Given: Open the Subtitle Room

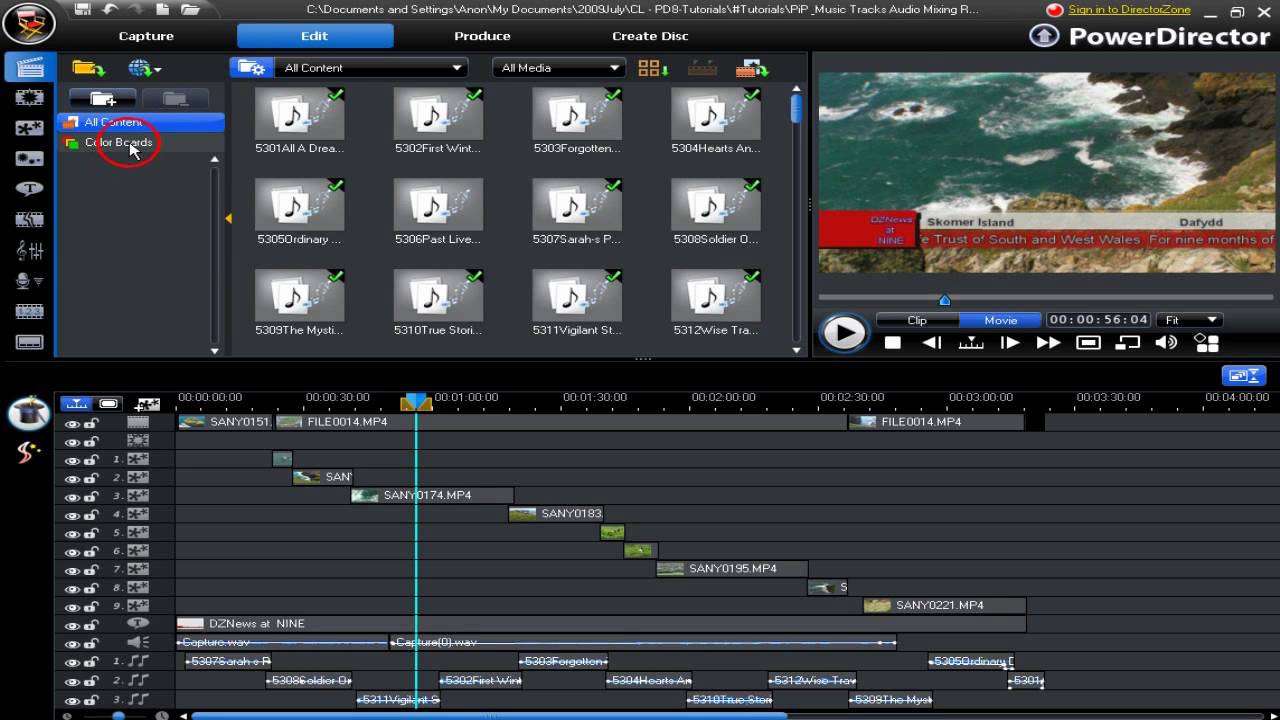Looking at the screenshot, I should coord(29,342).
